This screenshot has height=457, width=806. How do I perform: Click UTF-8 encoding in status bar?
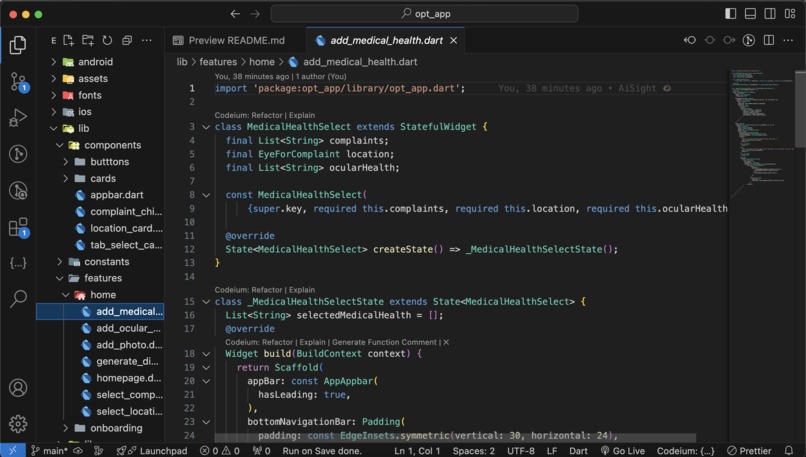coord(521,451)
